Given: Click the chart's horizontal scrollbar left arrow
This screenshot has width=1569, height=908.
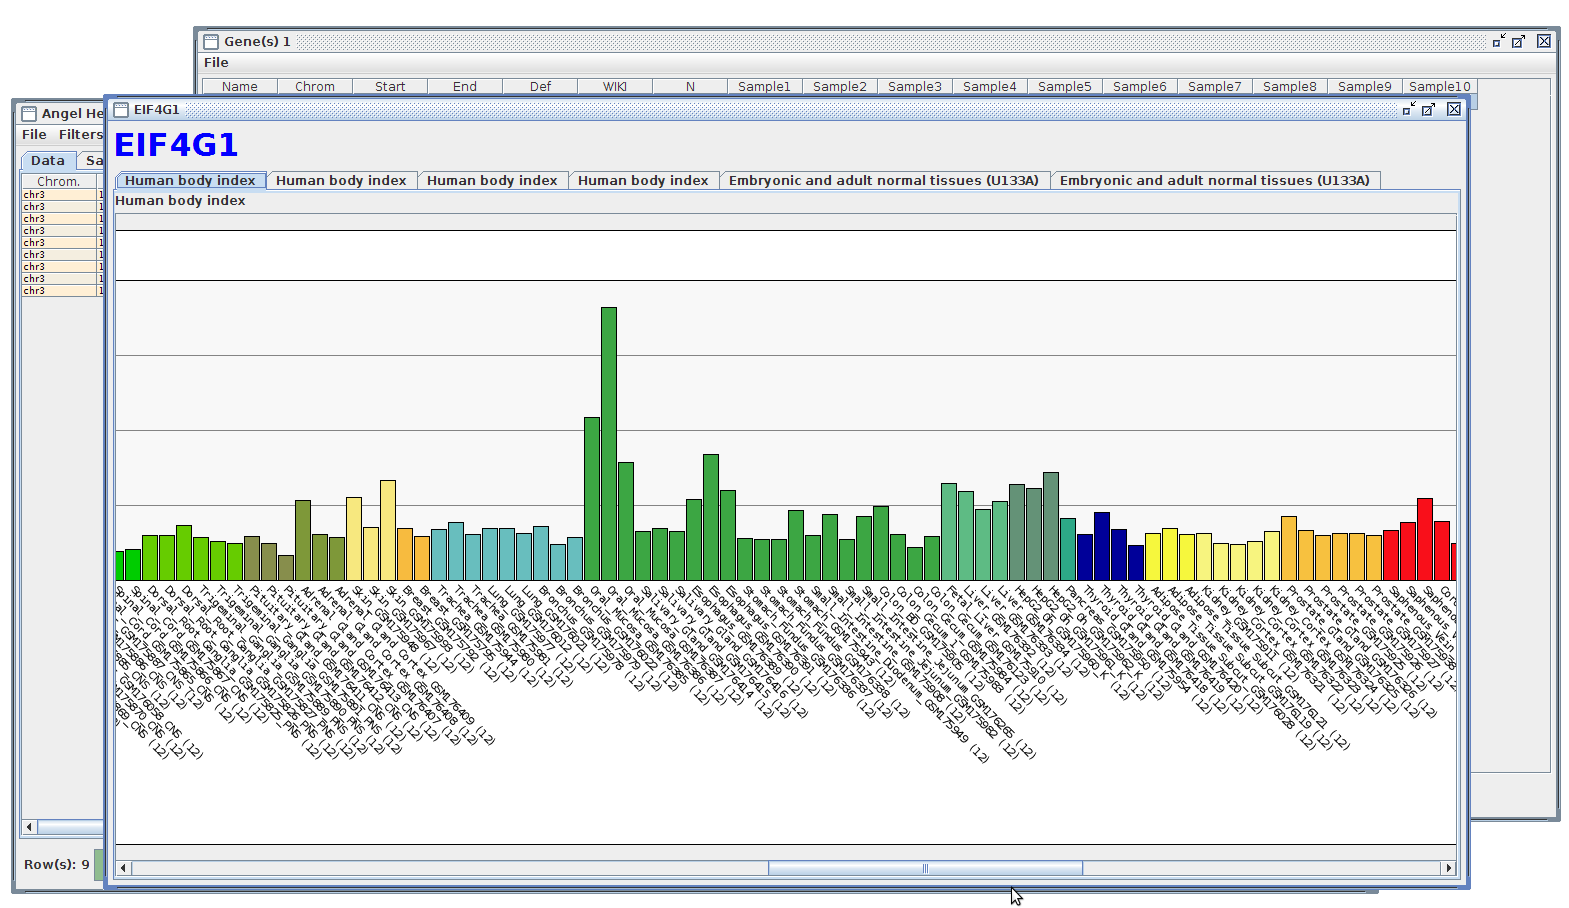Looking at the screenshot, I should pos(123,868).
